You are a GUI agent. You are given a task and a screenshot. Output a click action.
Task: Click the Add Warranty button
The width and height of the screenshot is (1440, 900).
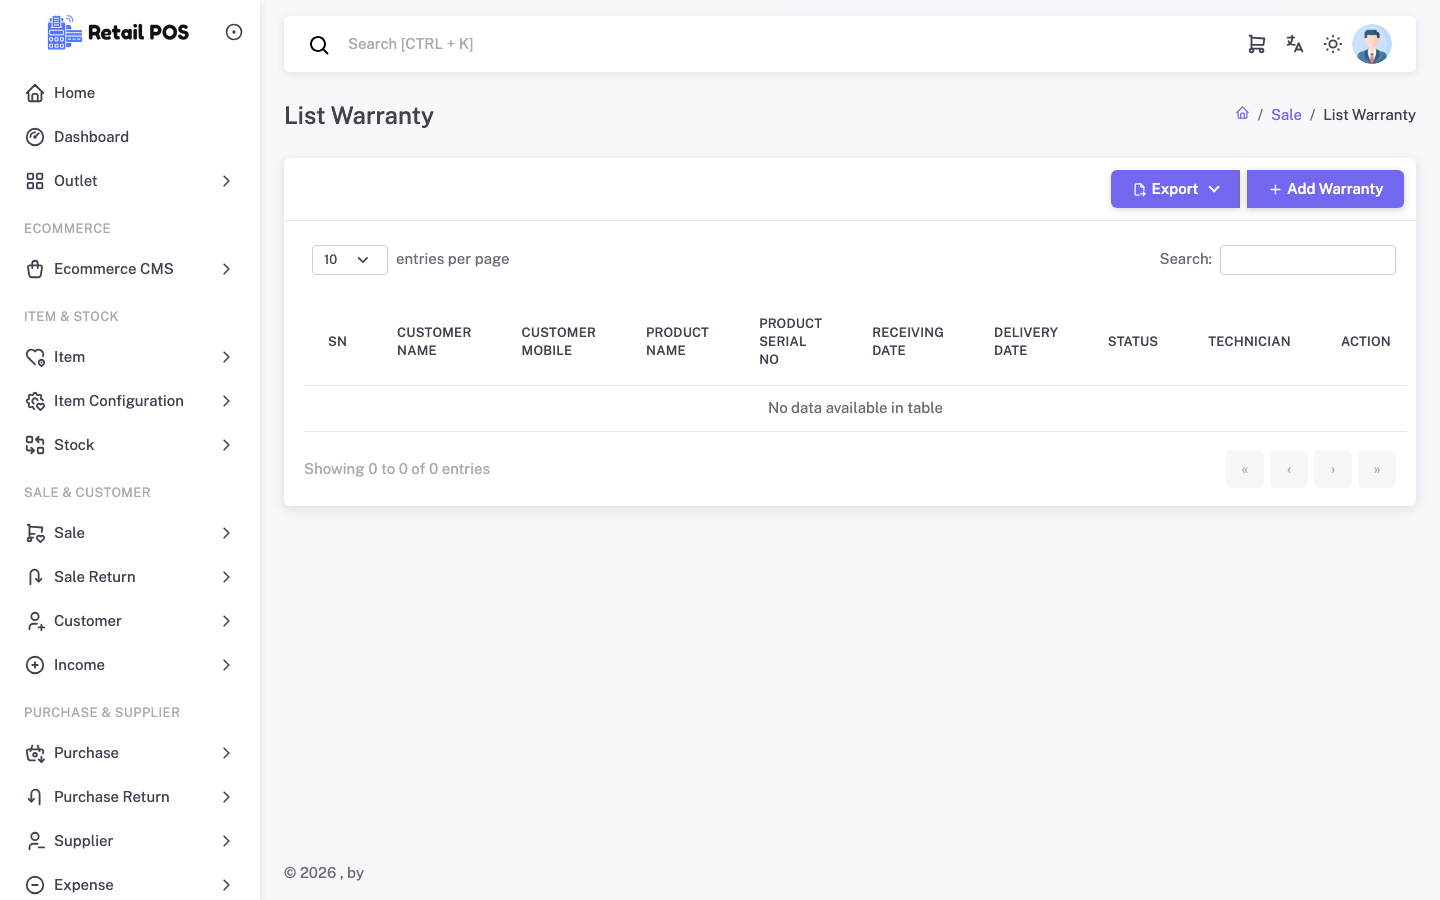[1325, 189]
